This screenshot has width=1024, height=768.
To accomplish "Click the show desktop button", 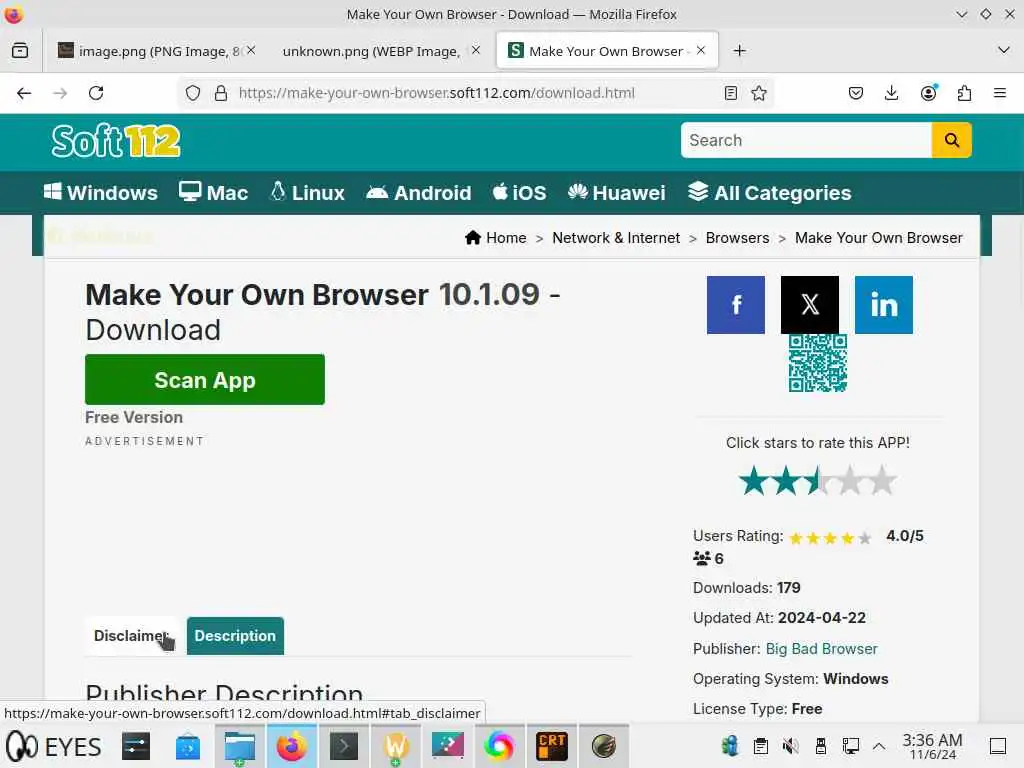I will pos(997,746).
